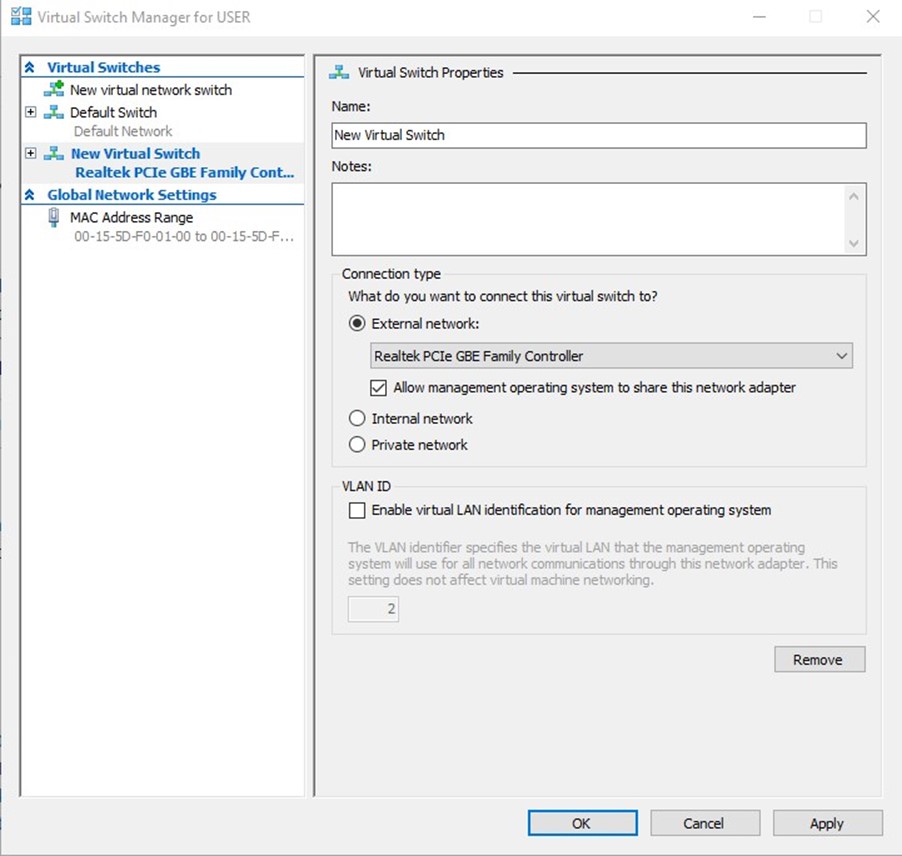Expand the New Virtual Switch tree node
This screenshot has width=902, height=856.
(x=30, y=154)
